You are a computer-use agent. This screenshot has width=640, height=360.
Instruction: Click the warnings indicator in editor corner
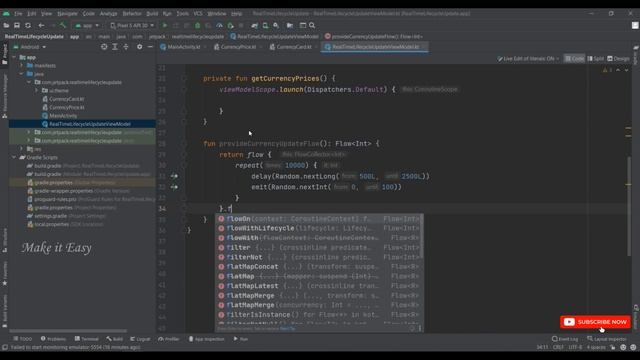pyautogui.click(x=607, y=70)
